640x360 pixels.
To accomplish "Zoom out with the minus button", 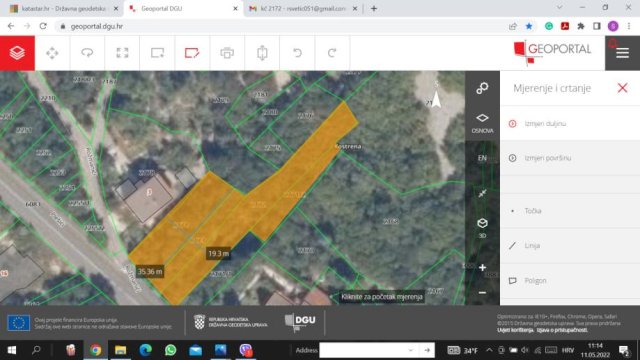I will pyautogui.click(x=482, y=293).
